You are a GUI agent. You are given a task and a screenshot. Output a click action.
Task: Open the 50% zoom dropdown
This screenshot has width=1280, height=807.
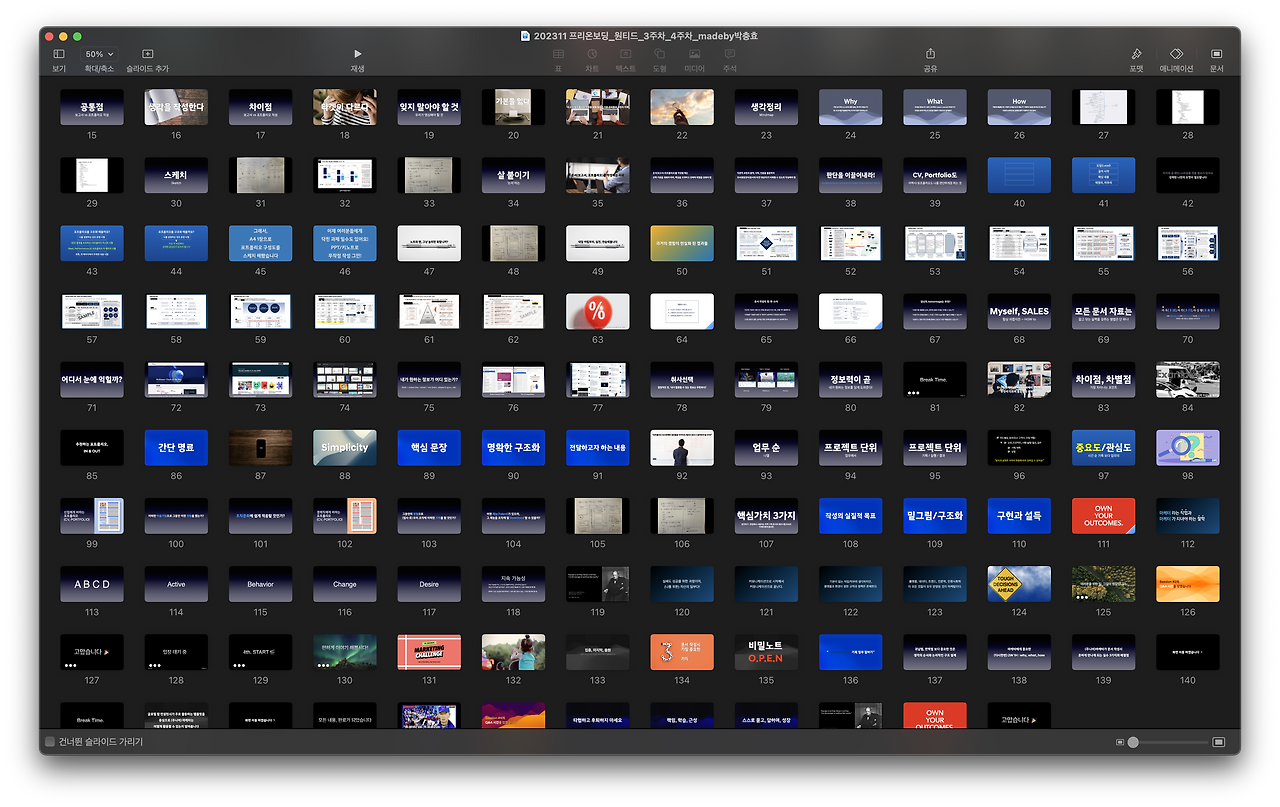point(99,54)
